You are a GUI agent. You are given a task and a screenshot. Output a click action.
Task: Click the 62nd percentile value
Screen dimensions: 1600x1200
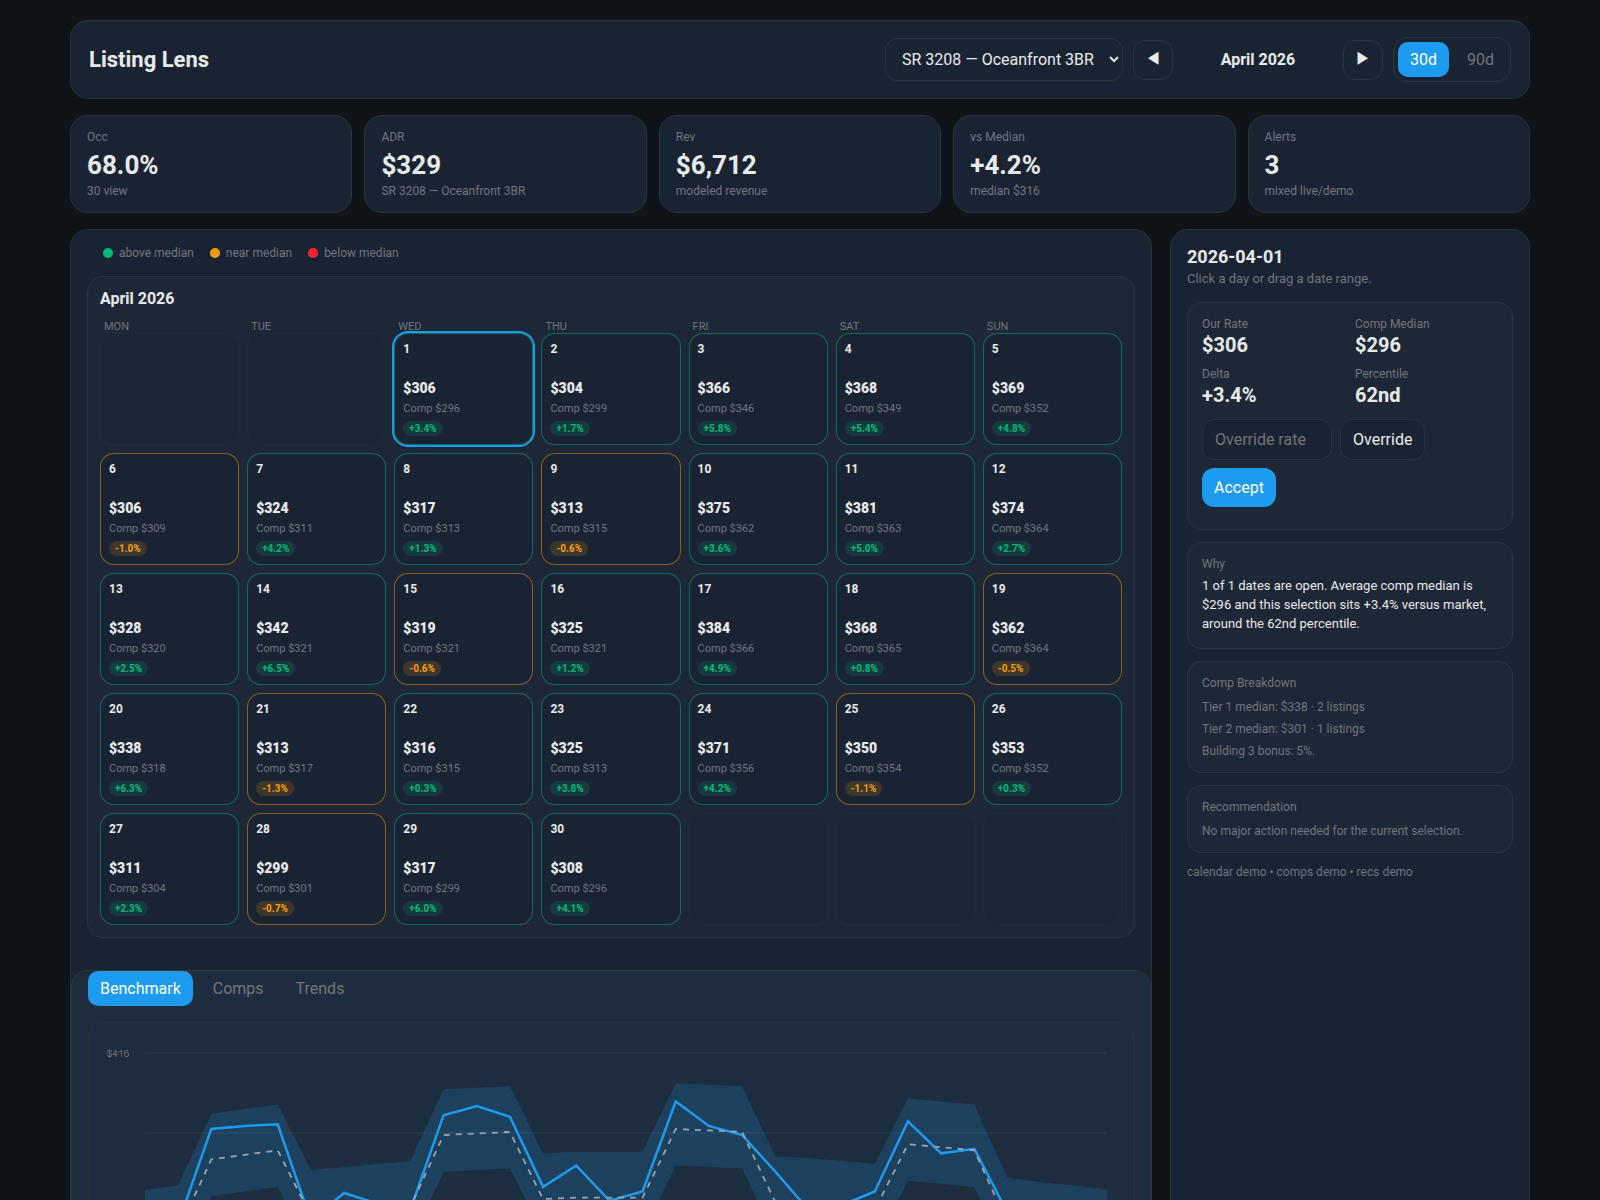click(1377, 395)
